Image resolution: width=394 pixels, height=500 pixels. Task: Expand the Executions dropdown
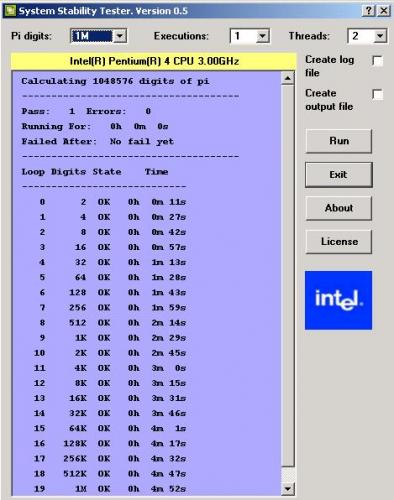click(263, 36)
